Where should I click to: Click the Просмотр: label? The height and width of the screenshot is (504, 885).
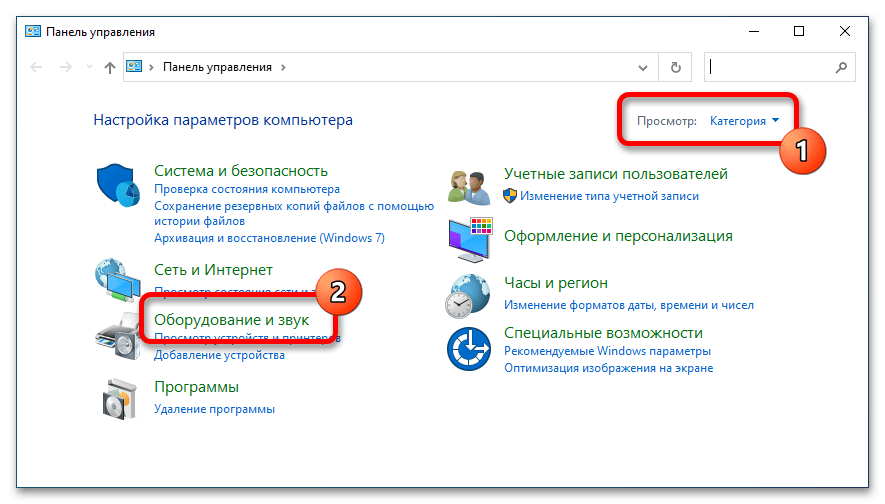point(667,121)
